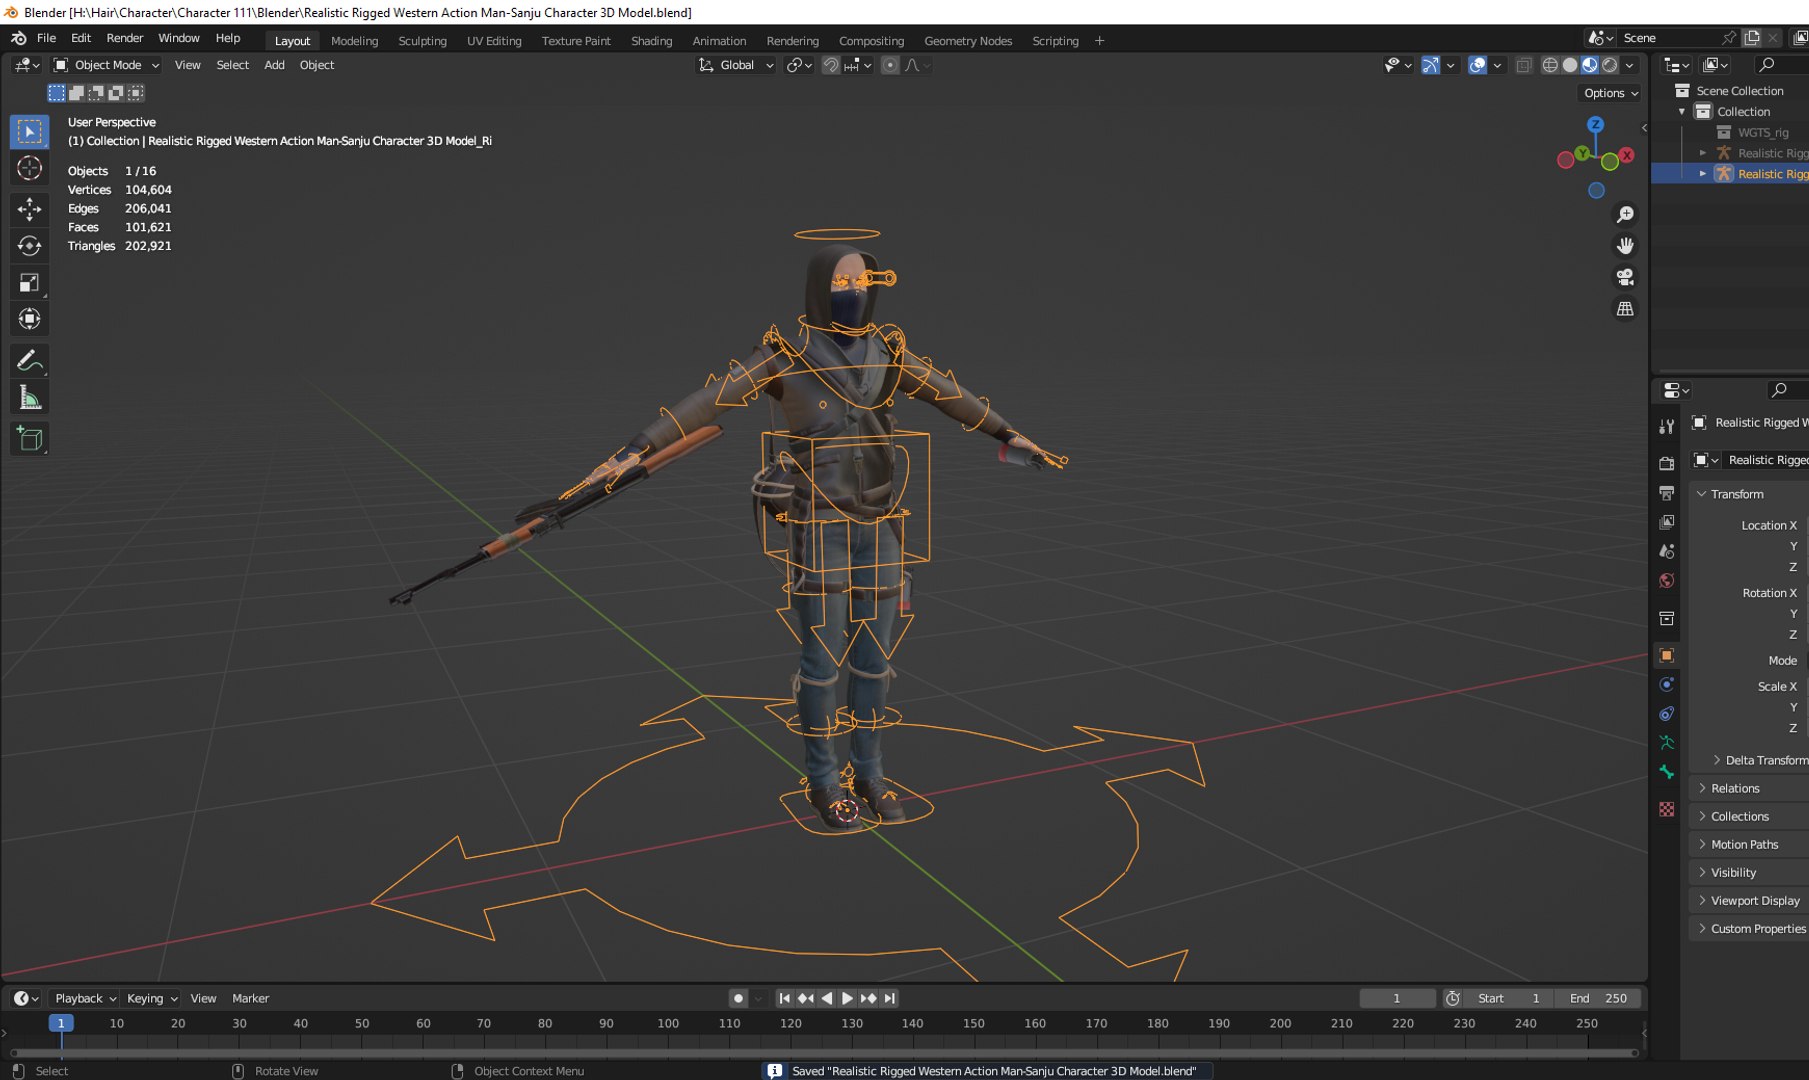Choose the Rotate tool in toolbar

(x=29, y=245)
